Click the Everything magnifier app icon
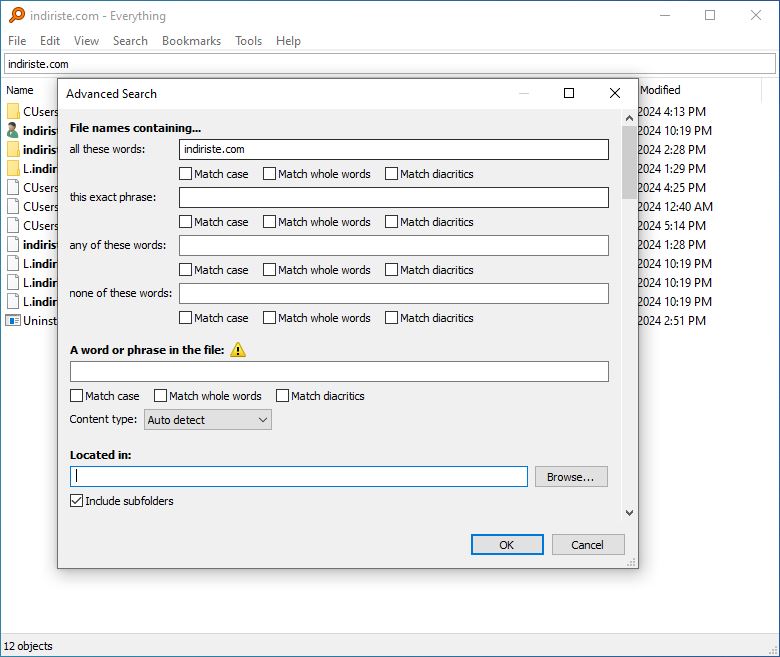 (x=16, y=15)
